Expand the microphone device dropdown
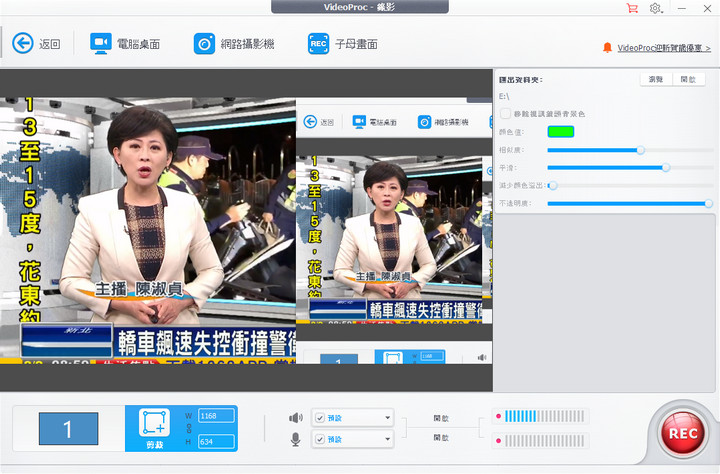Viewport: 720px width, 474px height. 386,438
